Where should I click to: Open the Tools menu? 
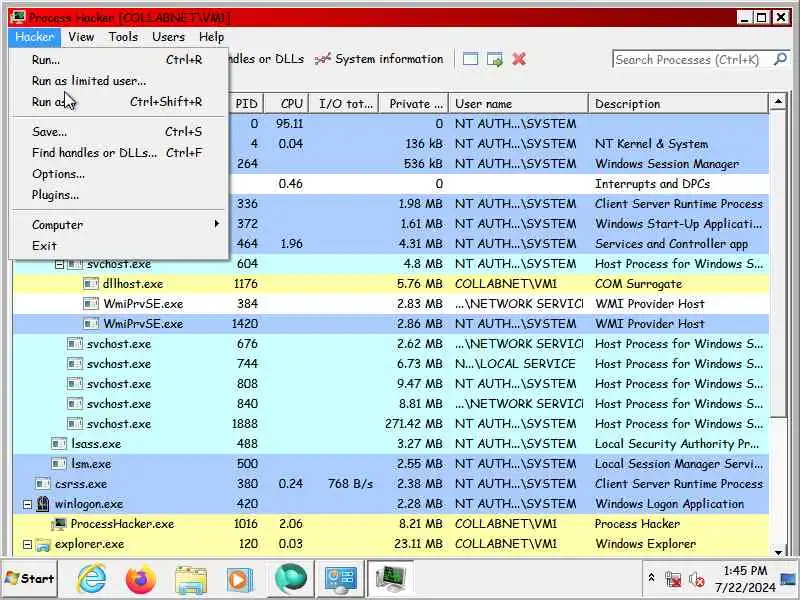click(x=123, y=37)
